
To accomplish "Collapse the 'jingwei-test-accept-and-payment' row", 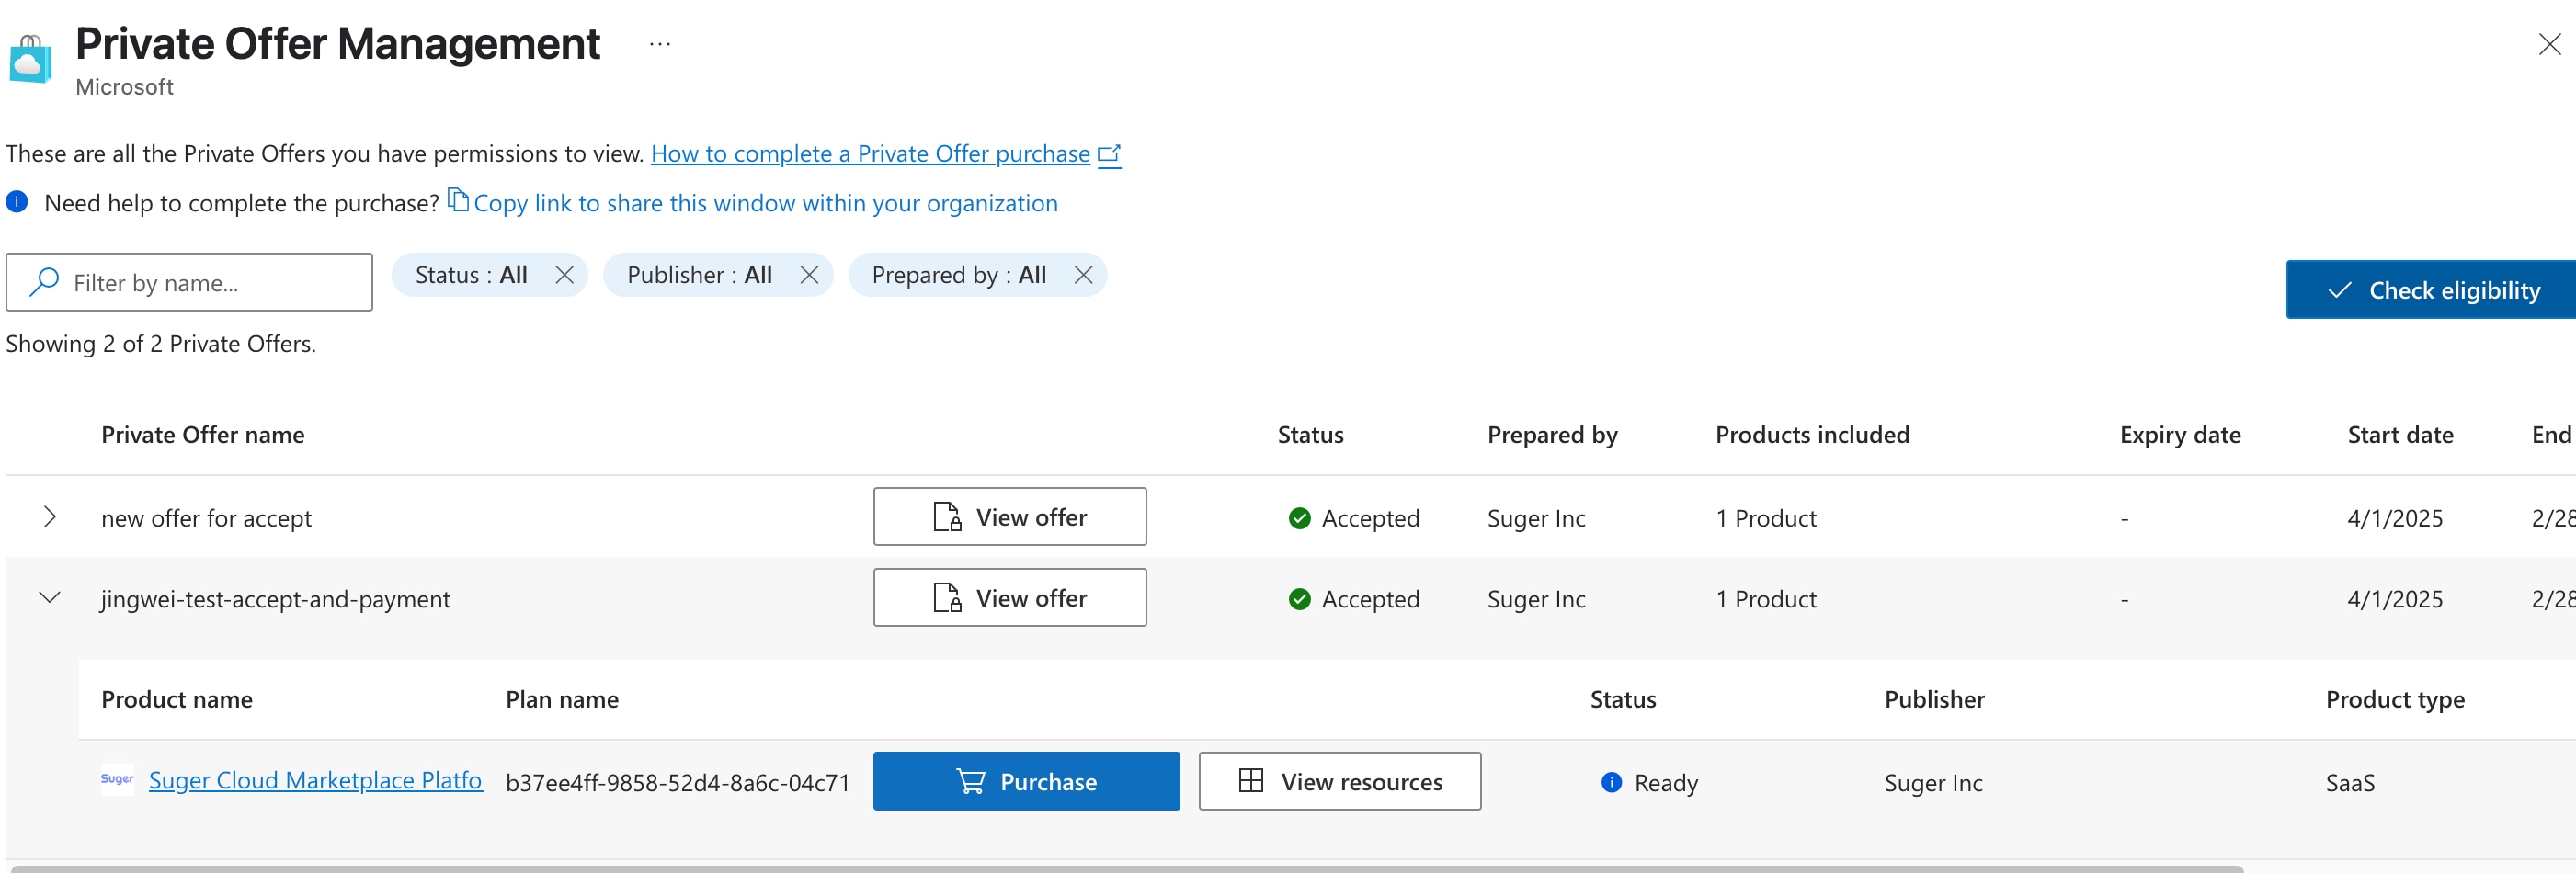I will tap(49, 598).
